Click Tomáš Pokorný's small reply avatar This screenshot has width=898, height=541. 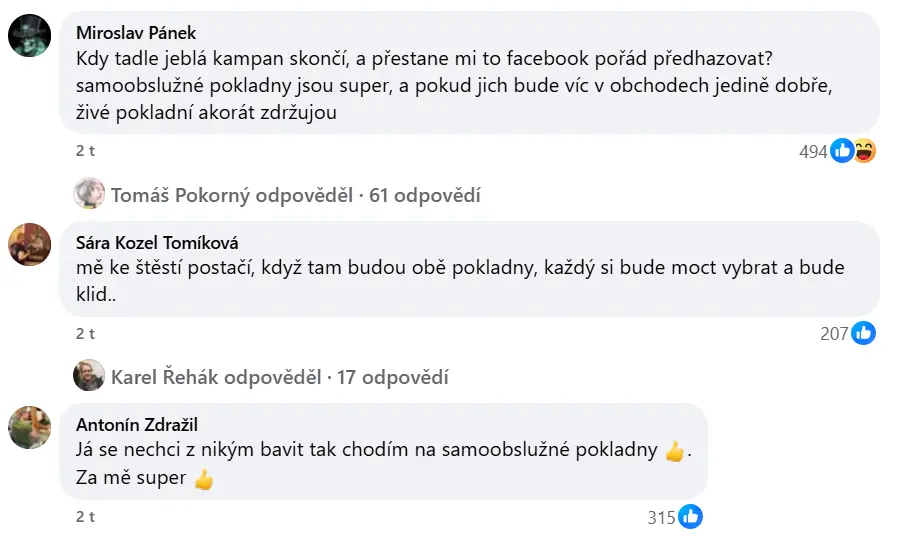point(89,195)
